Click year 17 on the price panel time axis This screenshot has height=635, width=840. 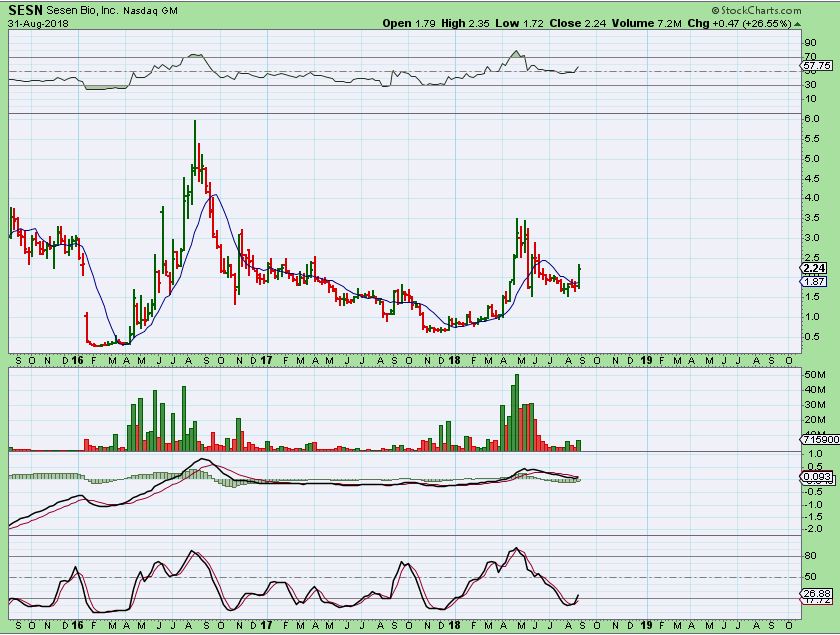click(x=266, y=360)
